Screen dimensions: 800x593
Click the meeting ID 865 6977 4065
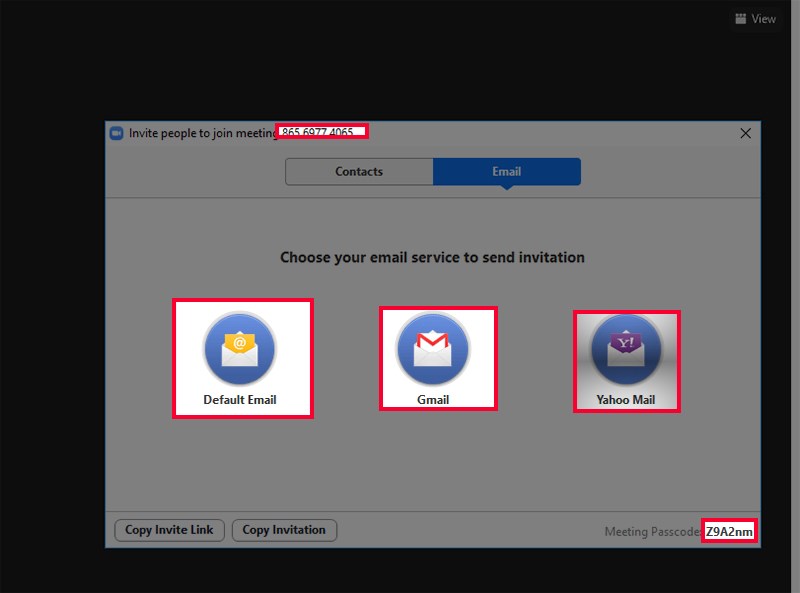coord(318,132)
